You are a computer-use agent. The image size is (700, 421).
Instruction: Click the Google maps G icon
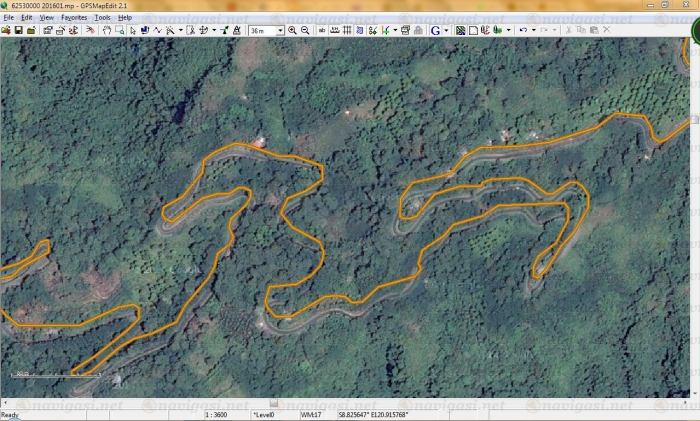click(435, 30)
